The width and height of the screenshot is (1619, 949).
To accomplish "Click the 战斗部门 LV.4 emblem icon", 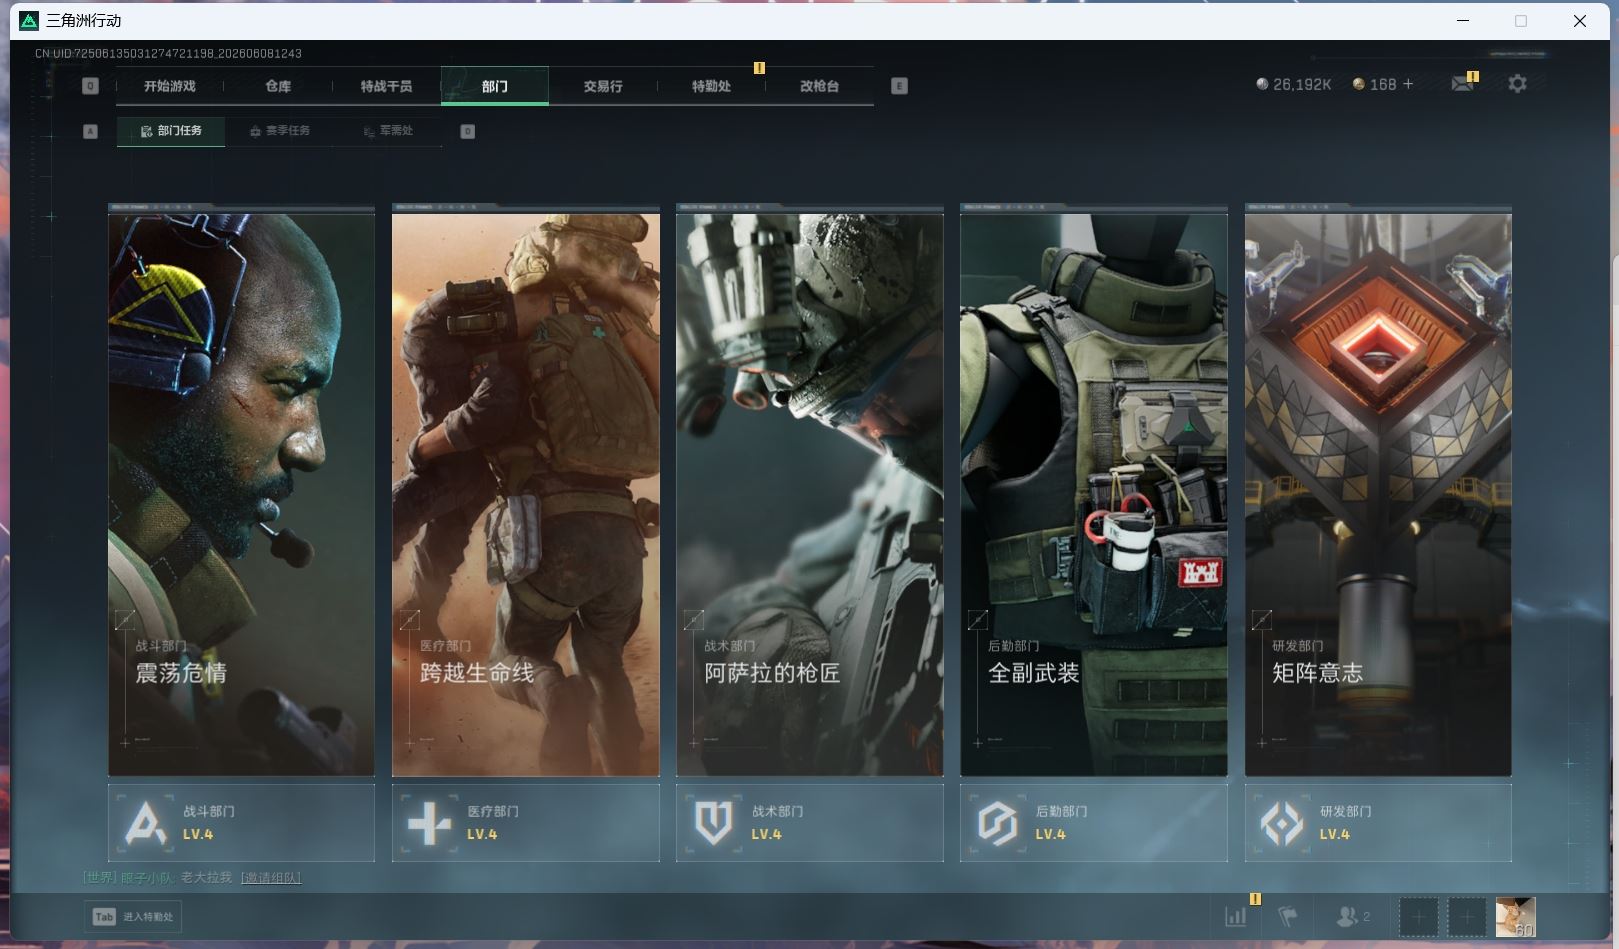I will click(x=146, y=824).
